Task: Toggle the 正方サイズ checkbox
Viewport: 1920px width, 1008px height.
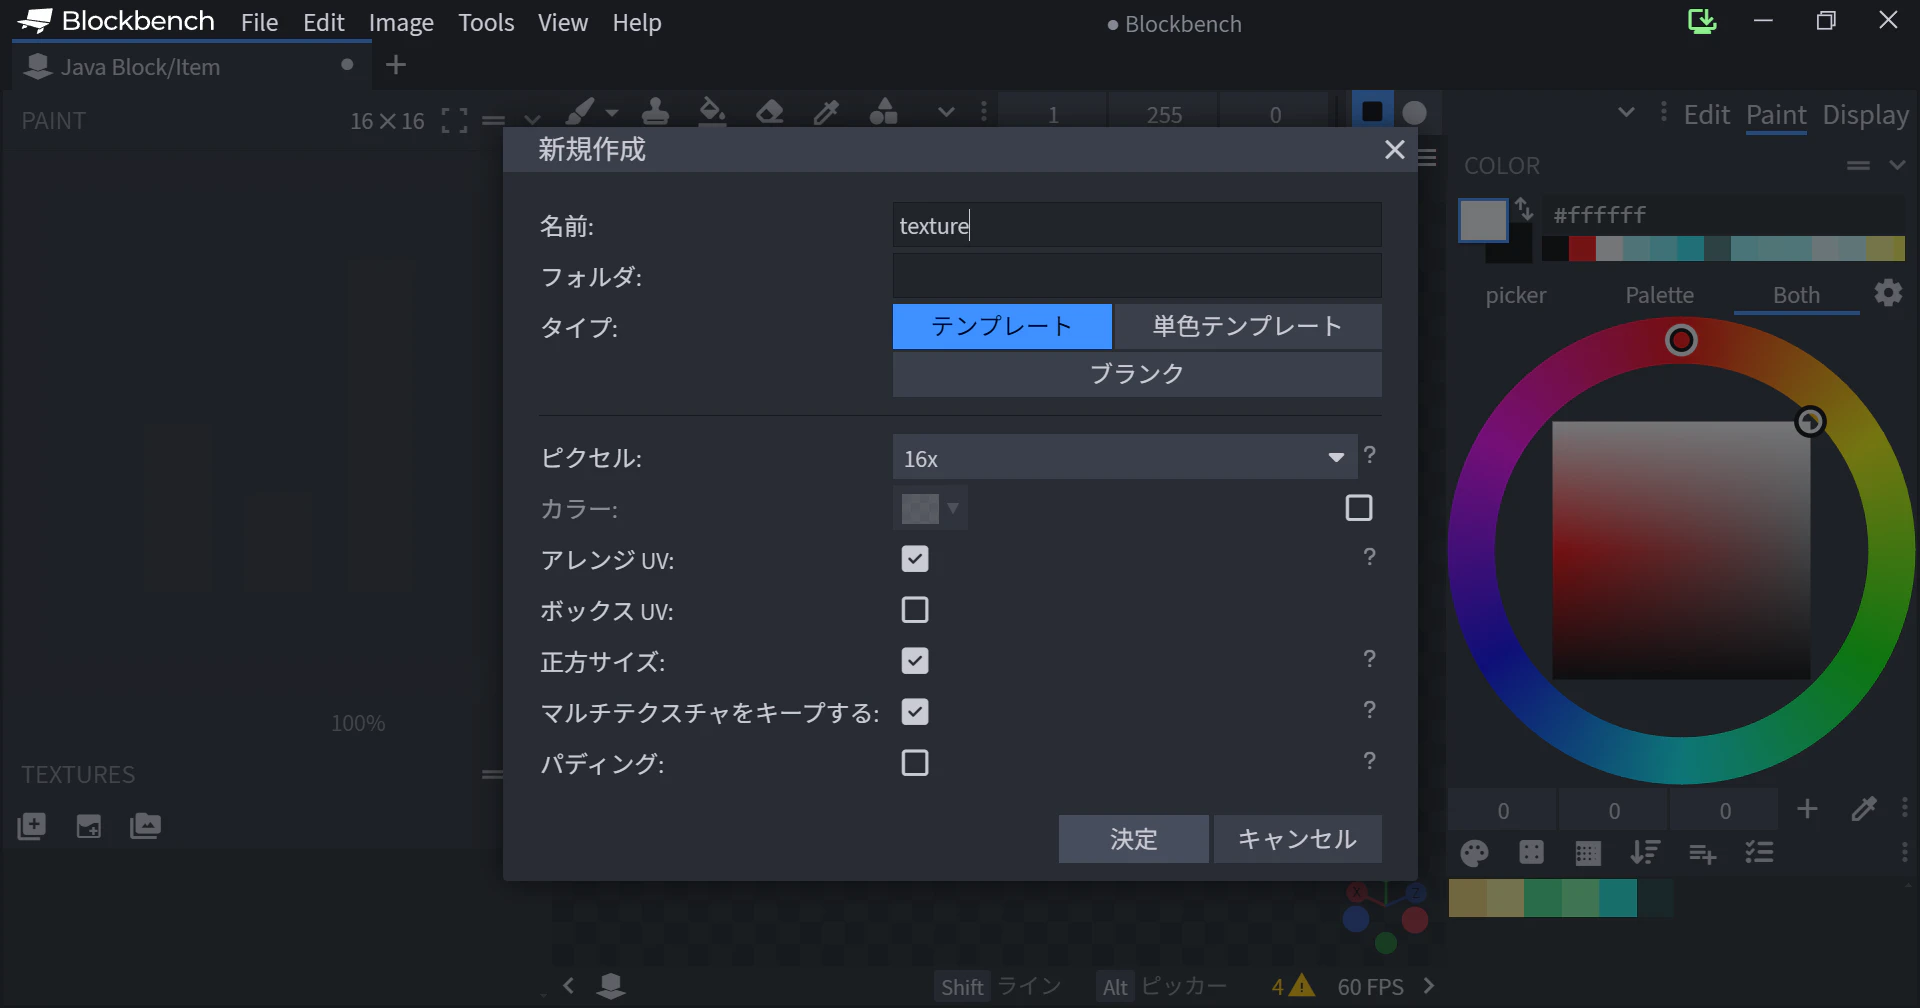Action: coord(915,661)
